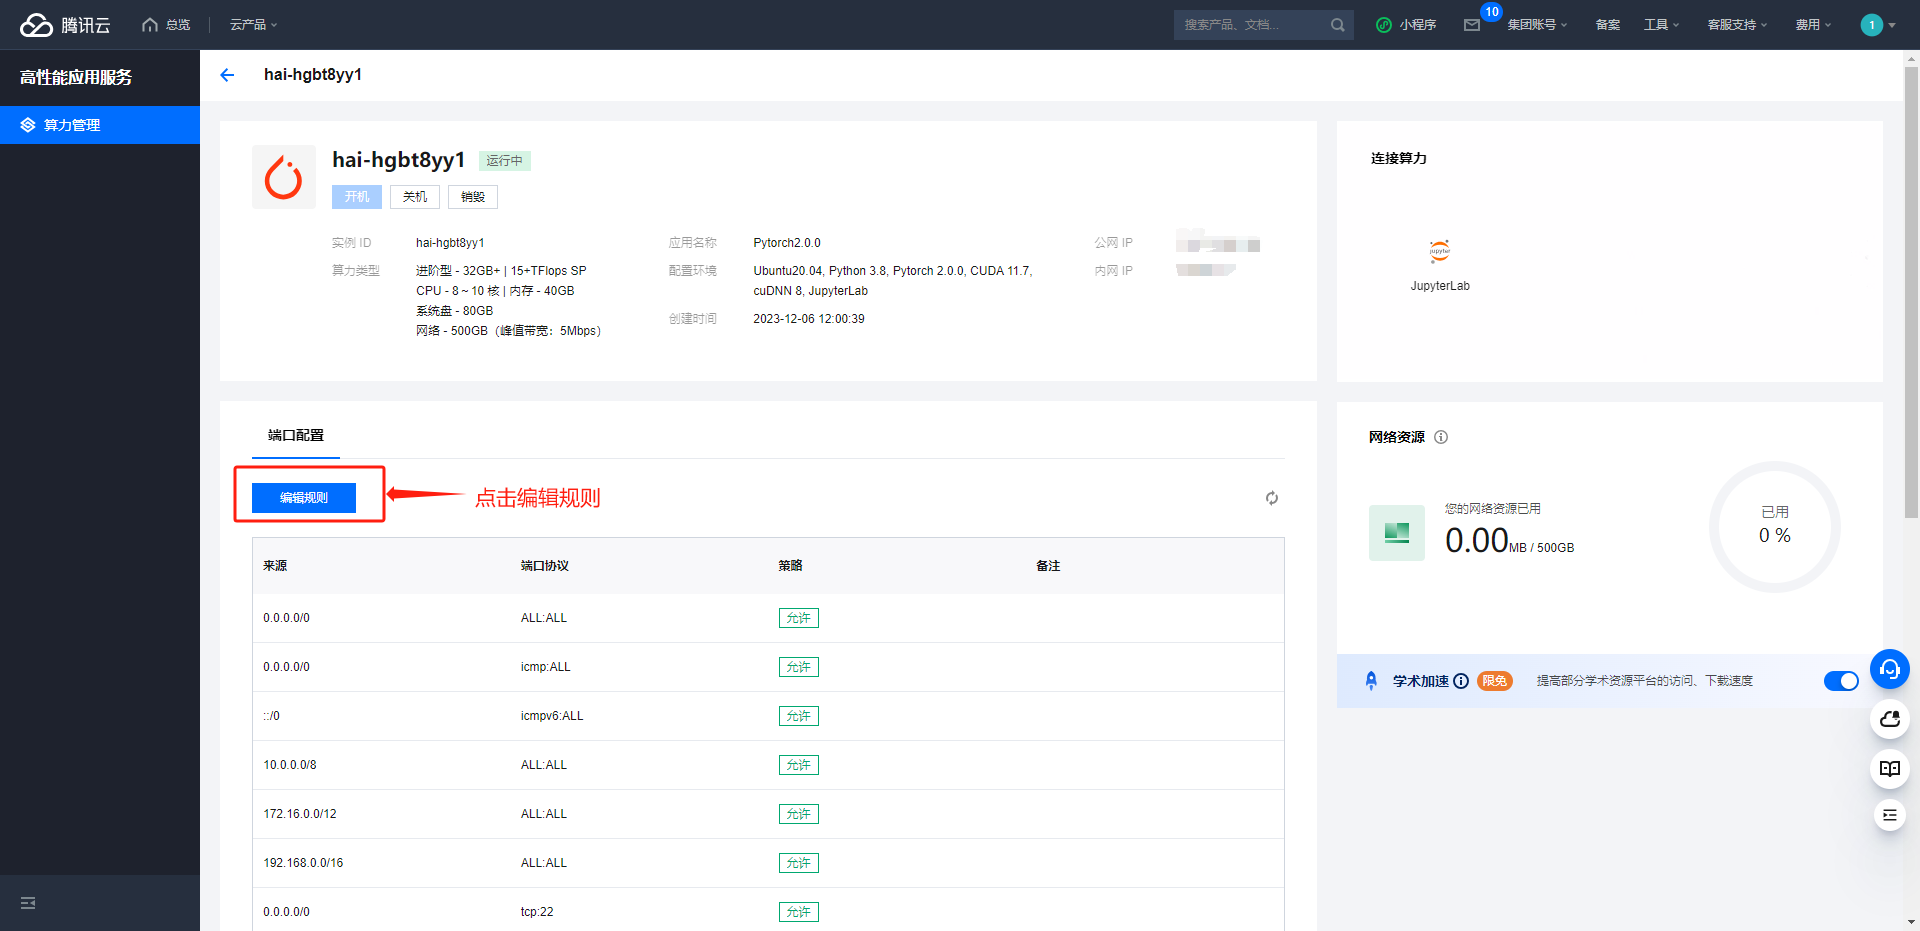The width and height of the screenshot is (1920, 931).
Task: Expand the 集团账号 group account menu
Action: pos(1537,25)
